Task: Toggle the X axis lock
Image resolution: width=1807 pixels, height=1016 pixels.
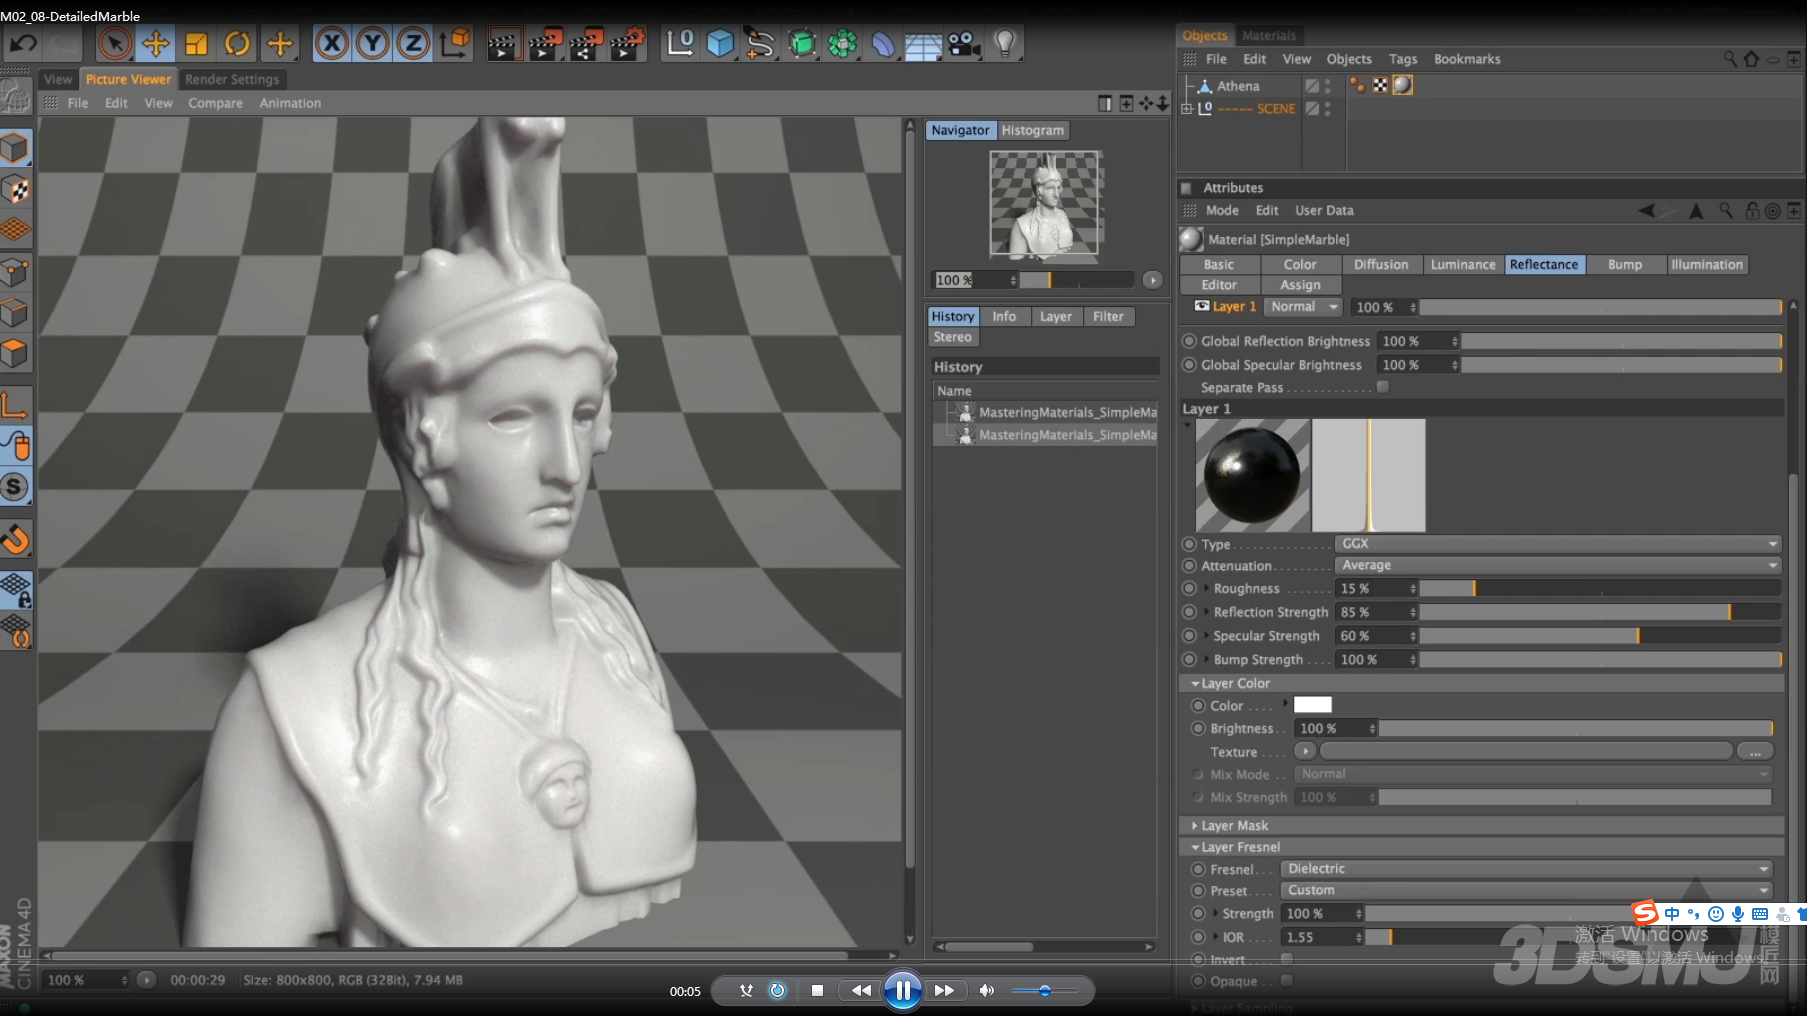Action: point(332,44)
